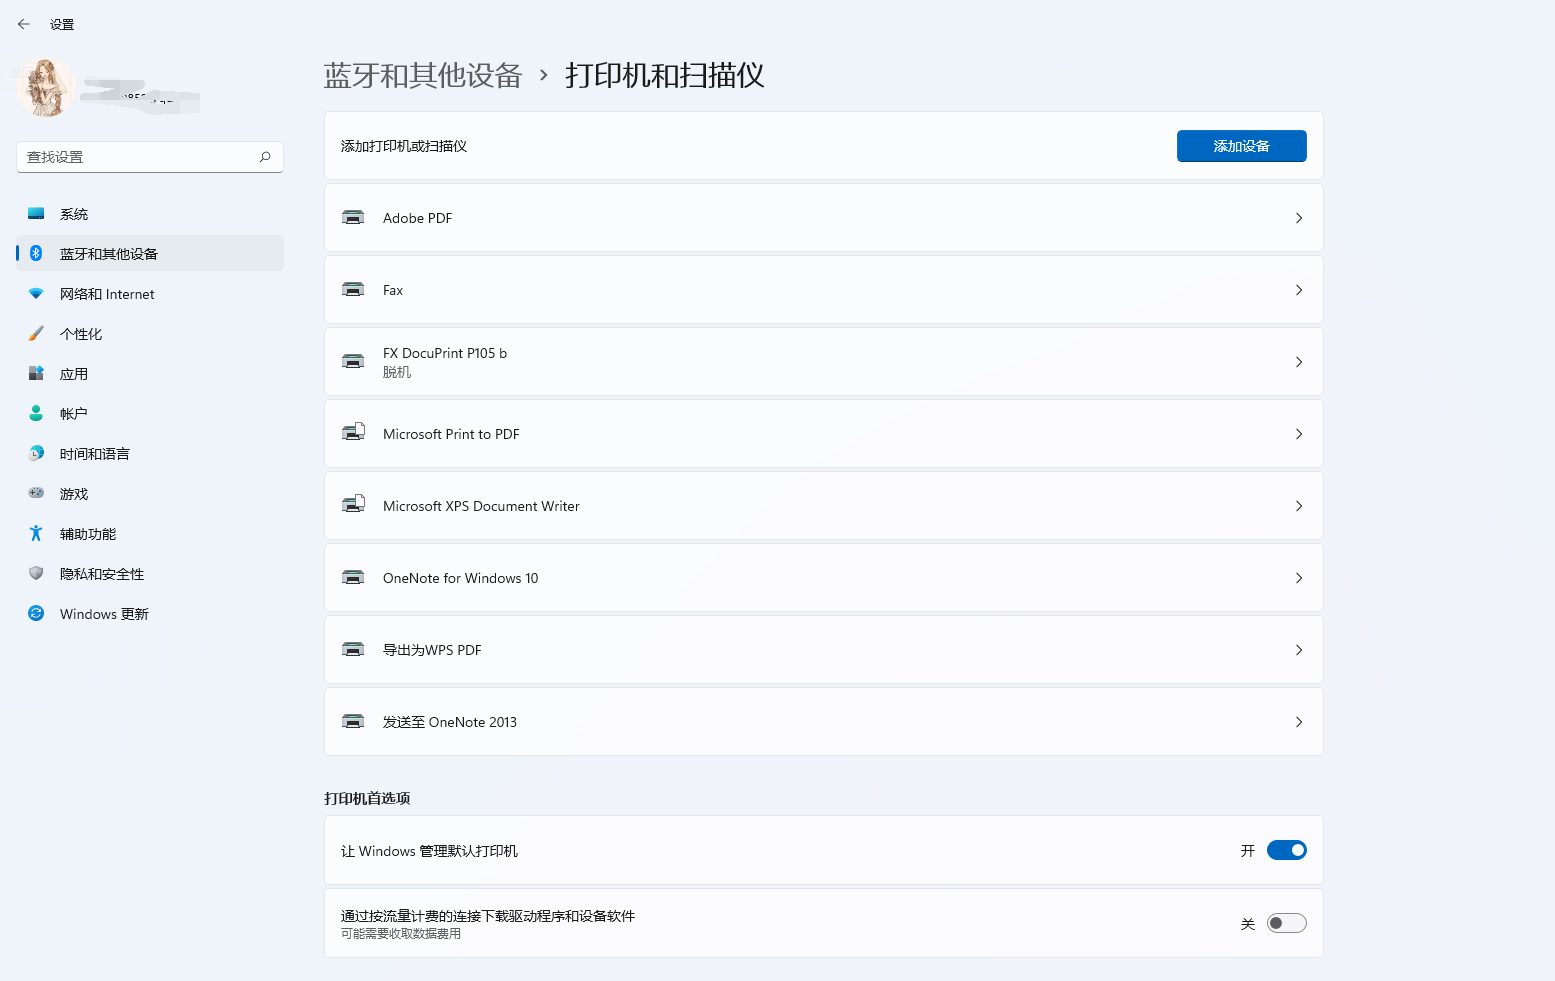Screen dimensions: 1555x981
Task: Click the back arrow in the title bar
Action: click(24, 24)
